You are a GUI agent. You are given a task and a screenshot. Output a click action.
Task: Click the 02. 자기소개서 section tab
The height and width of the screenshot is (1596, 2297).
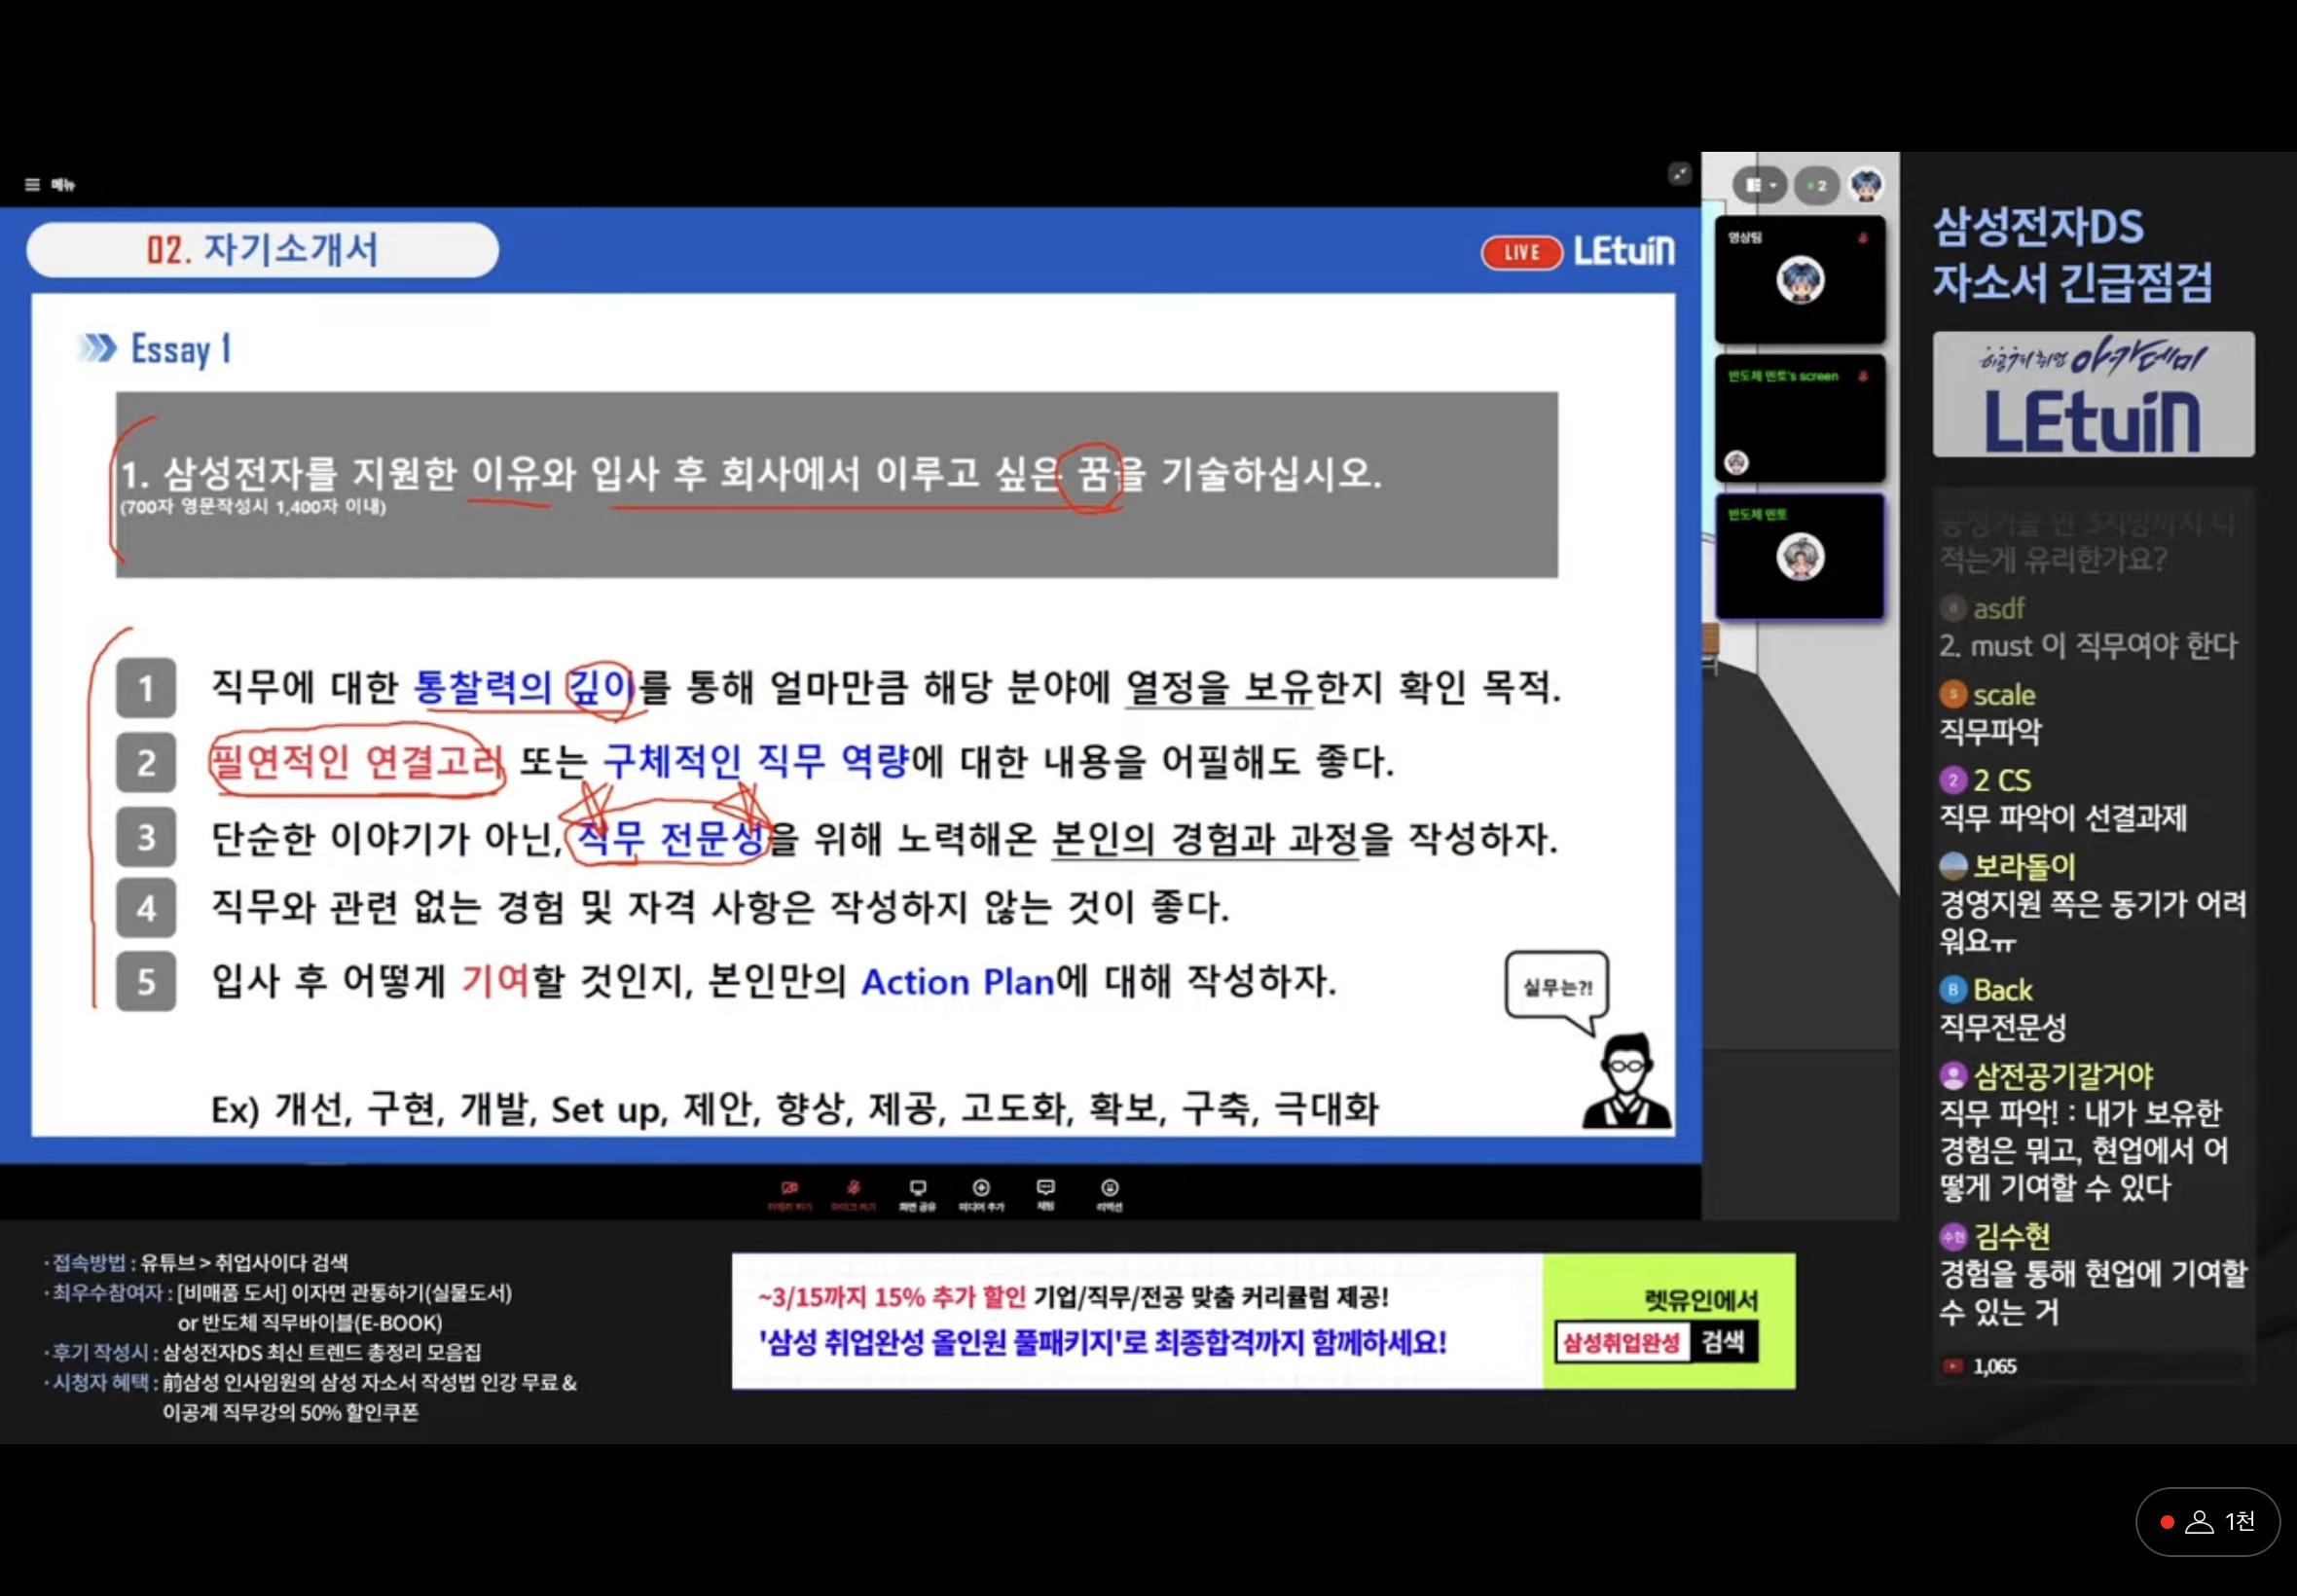(262, 250)
